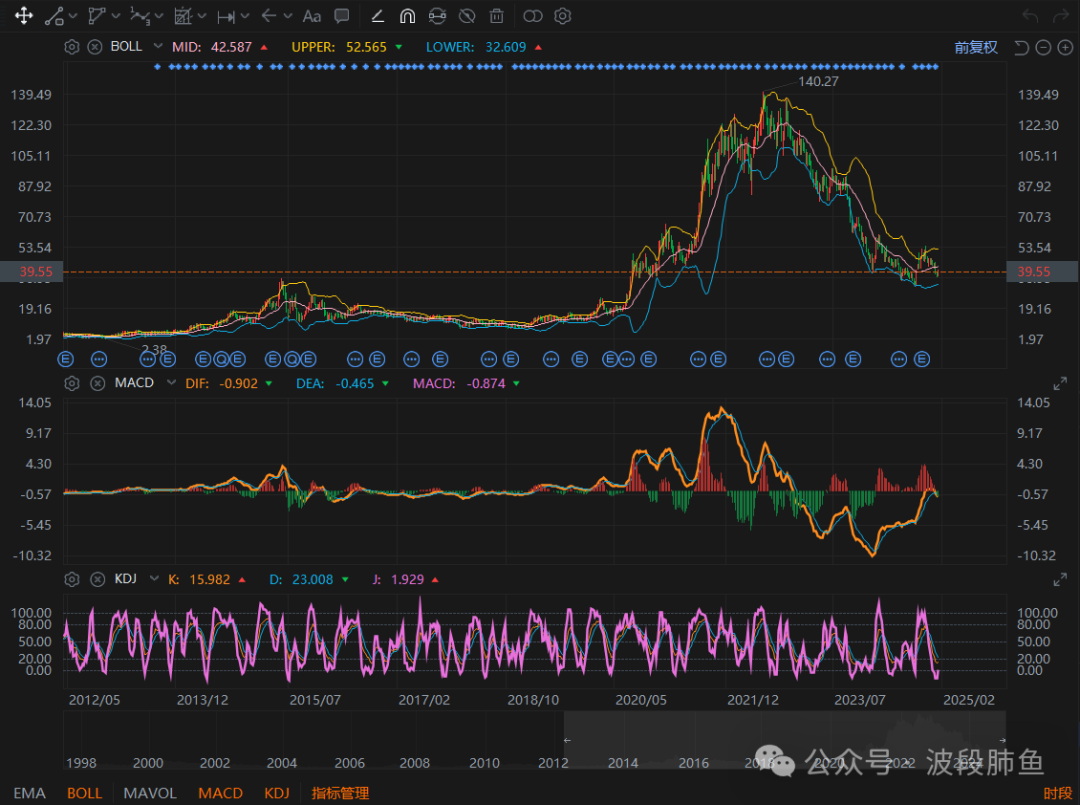Delete drawings with the trash icon
Viewport: 1080px width, 805px height.
497,16
